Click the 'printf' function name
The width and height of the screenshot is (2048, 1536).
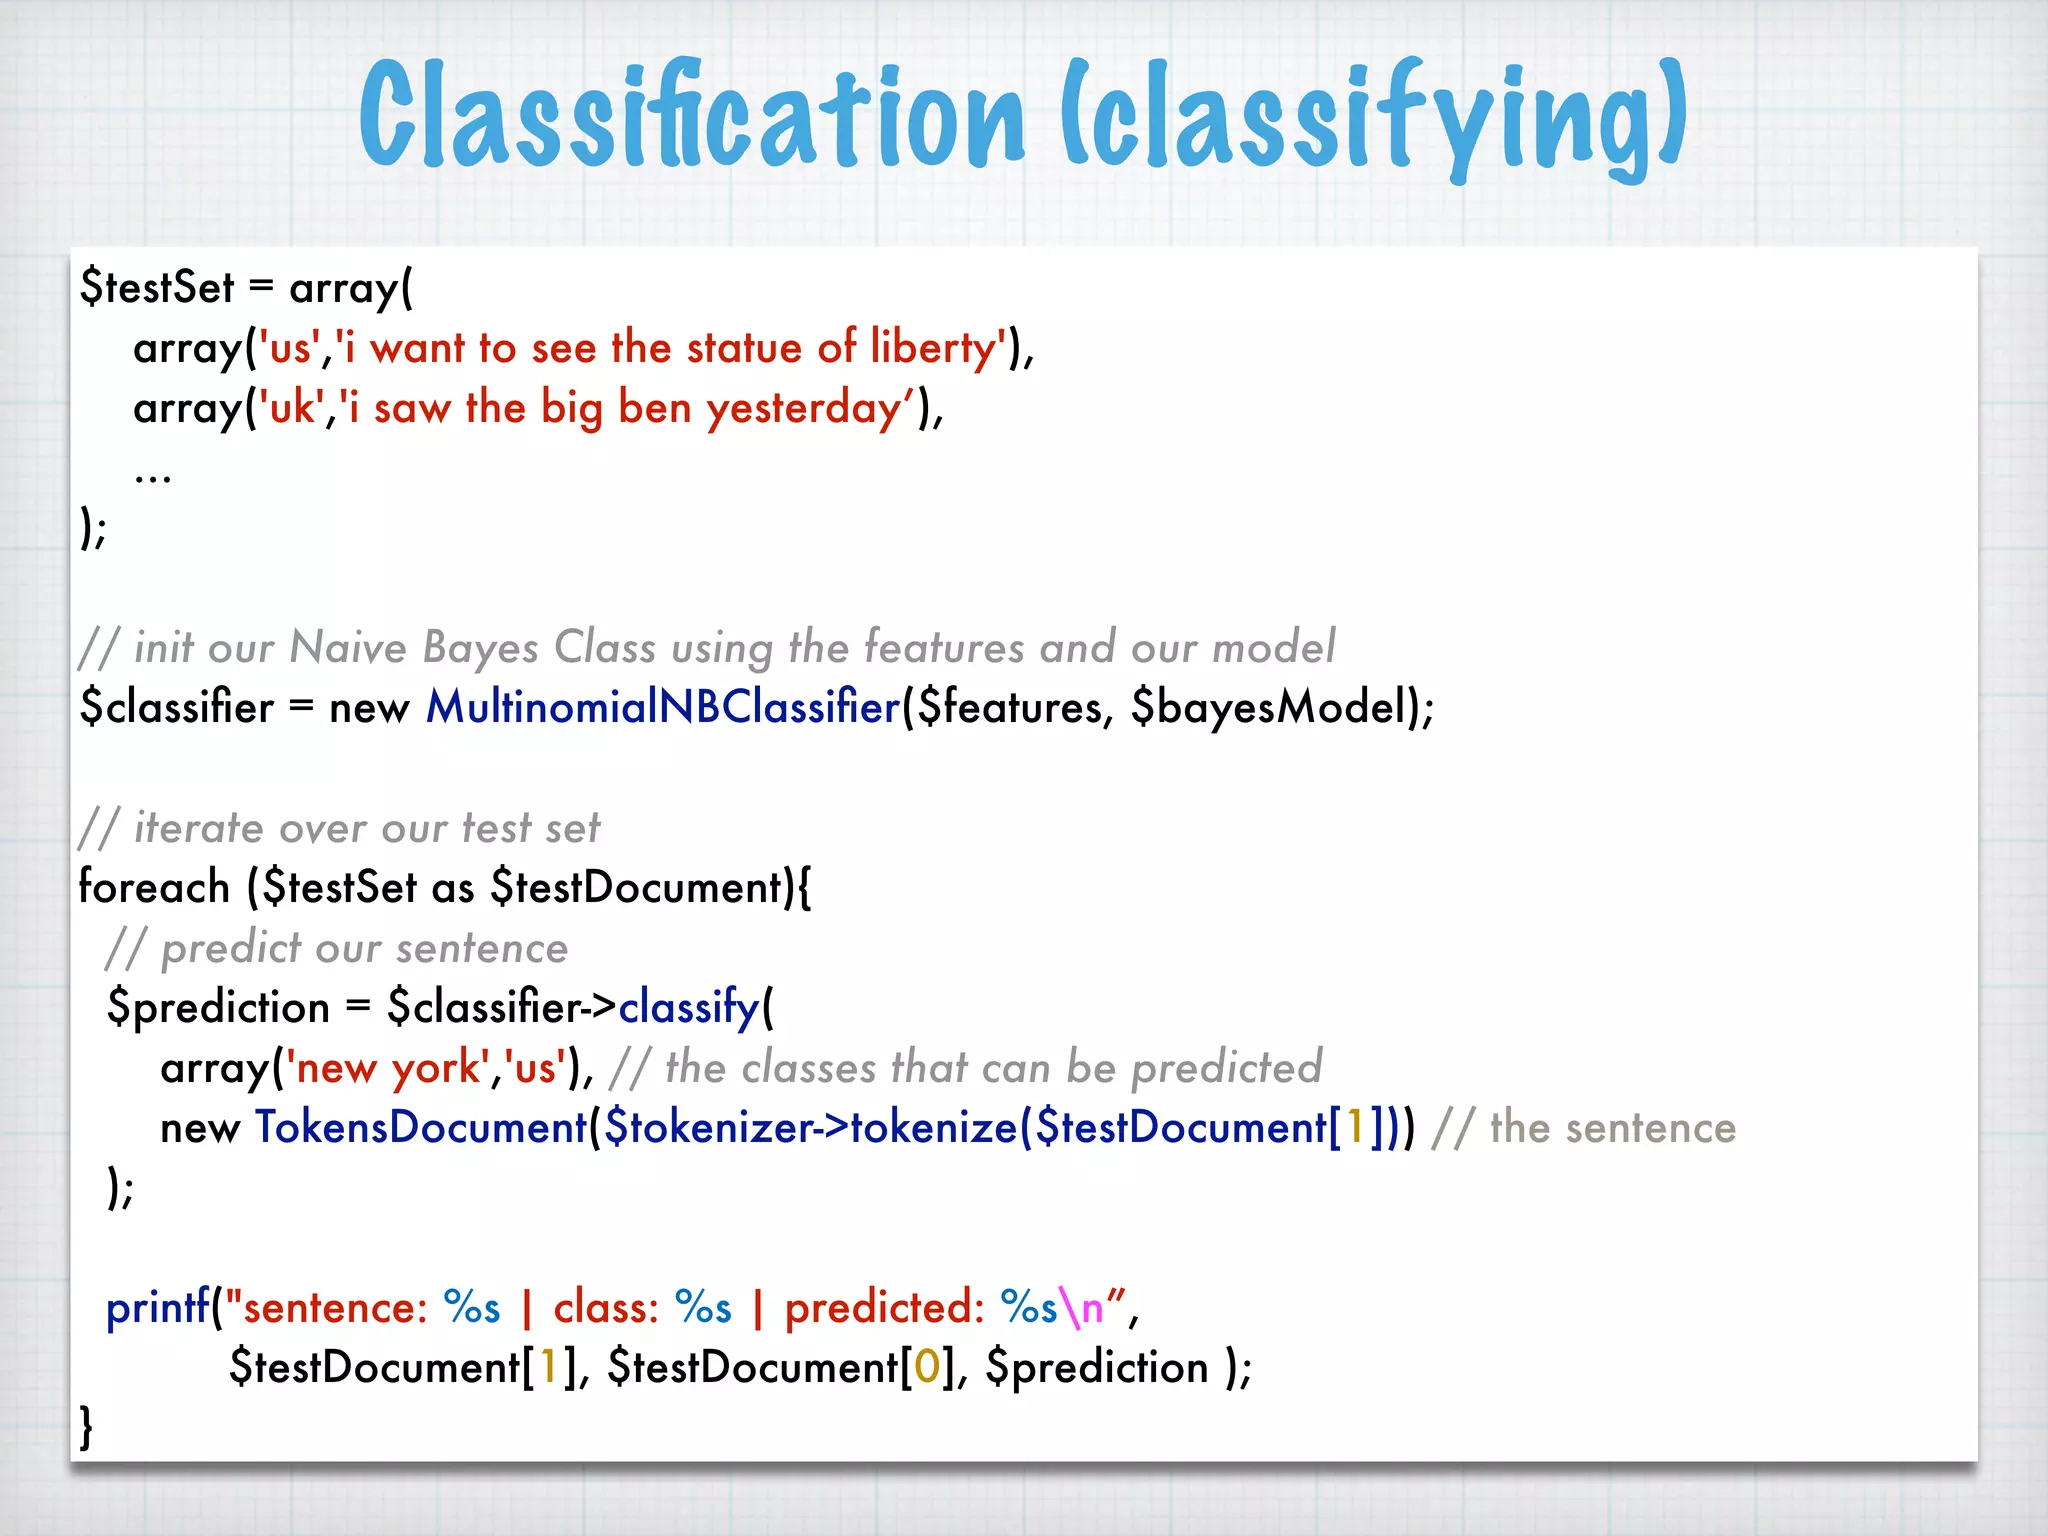pyautogui.click(x=158, y=1307)
